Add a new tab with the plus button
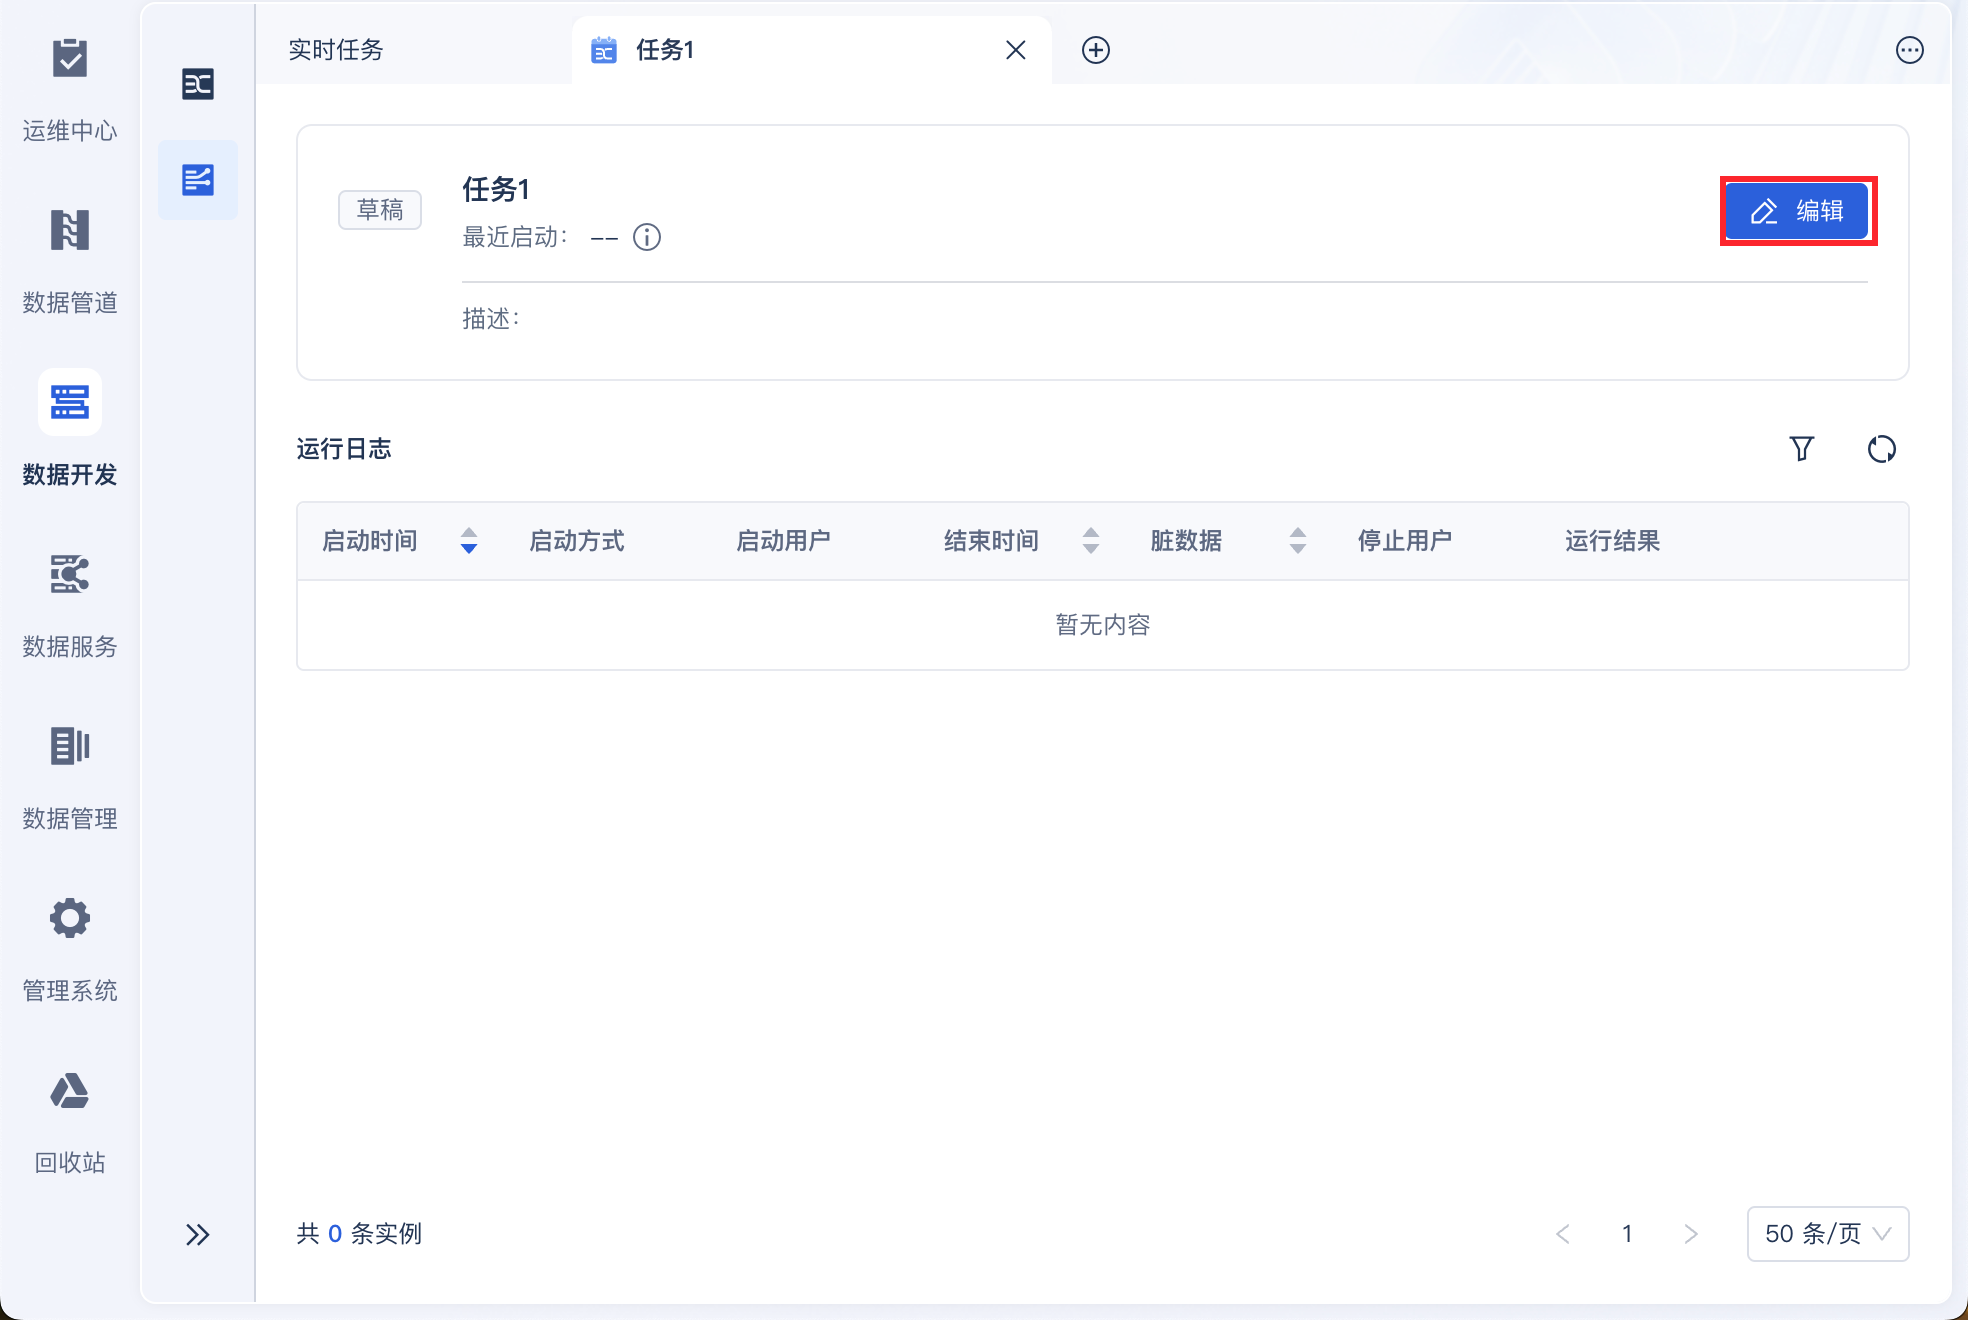Screen dimensions: 1968x1320 pos(1095,50)
